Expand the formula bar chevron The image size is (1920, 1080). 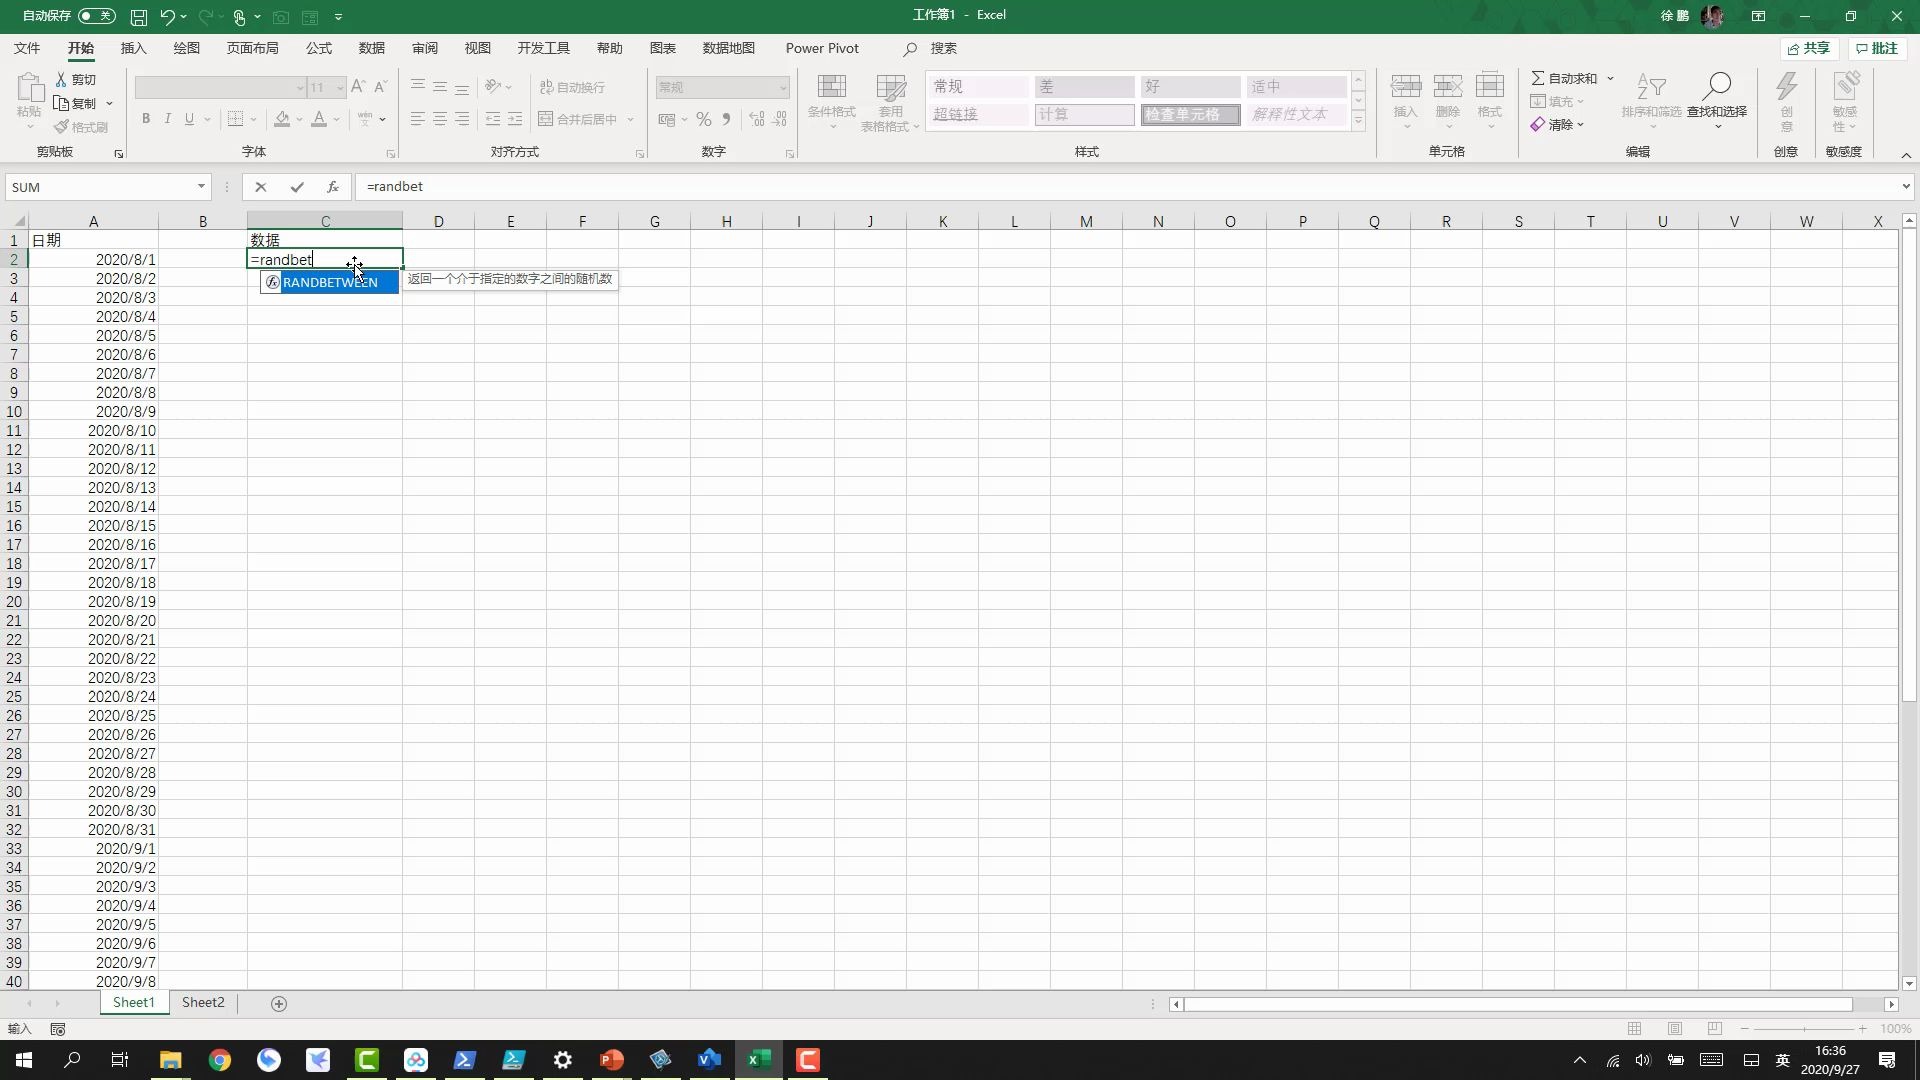1905,187
